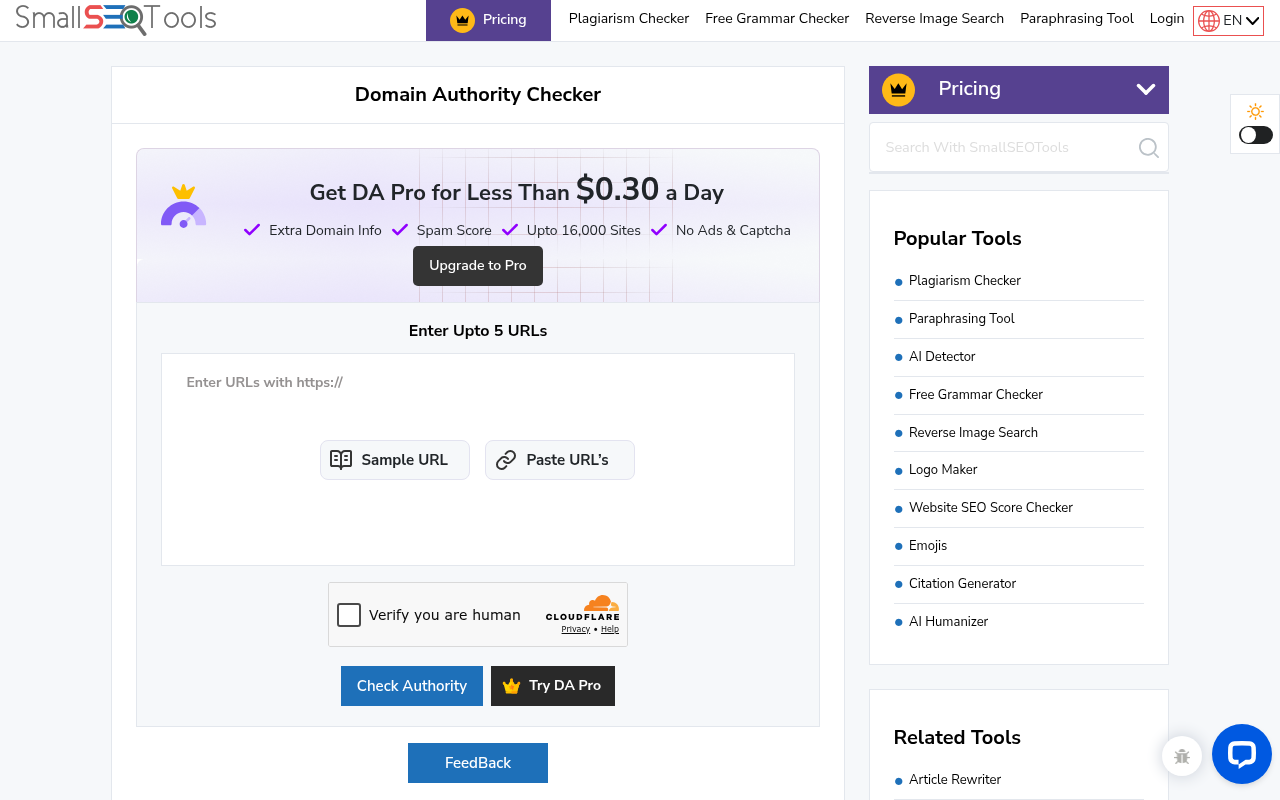Viewport: 1280px width, 800px height.
Task: Expand the sidebar Pricing panel chevron
Action: (1146, 90)
